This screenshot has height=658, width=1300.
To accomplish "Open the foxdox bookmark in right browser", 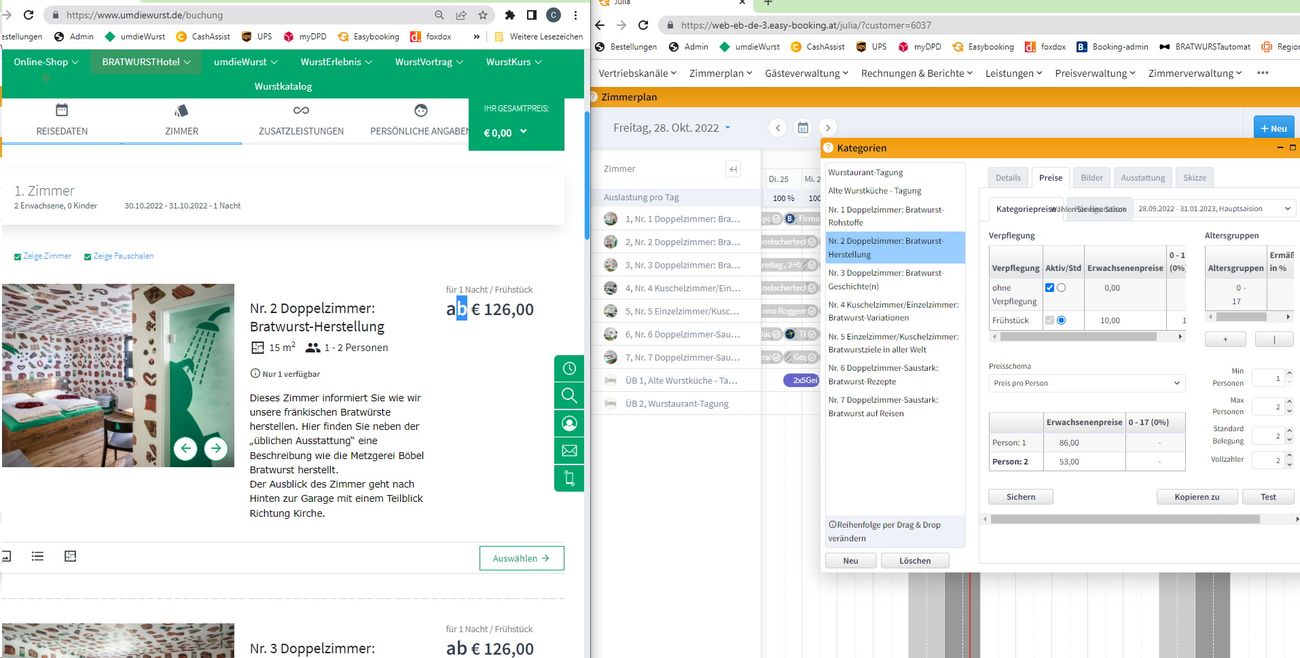I will tap(1046, 46).
